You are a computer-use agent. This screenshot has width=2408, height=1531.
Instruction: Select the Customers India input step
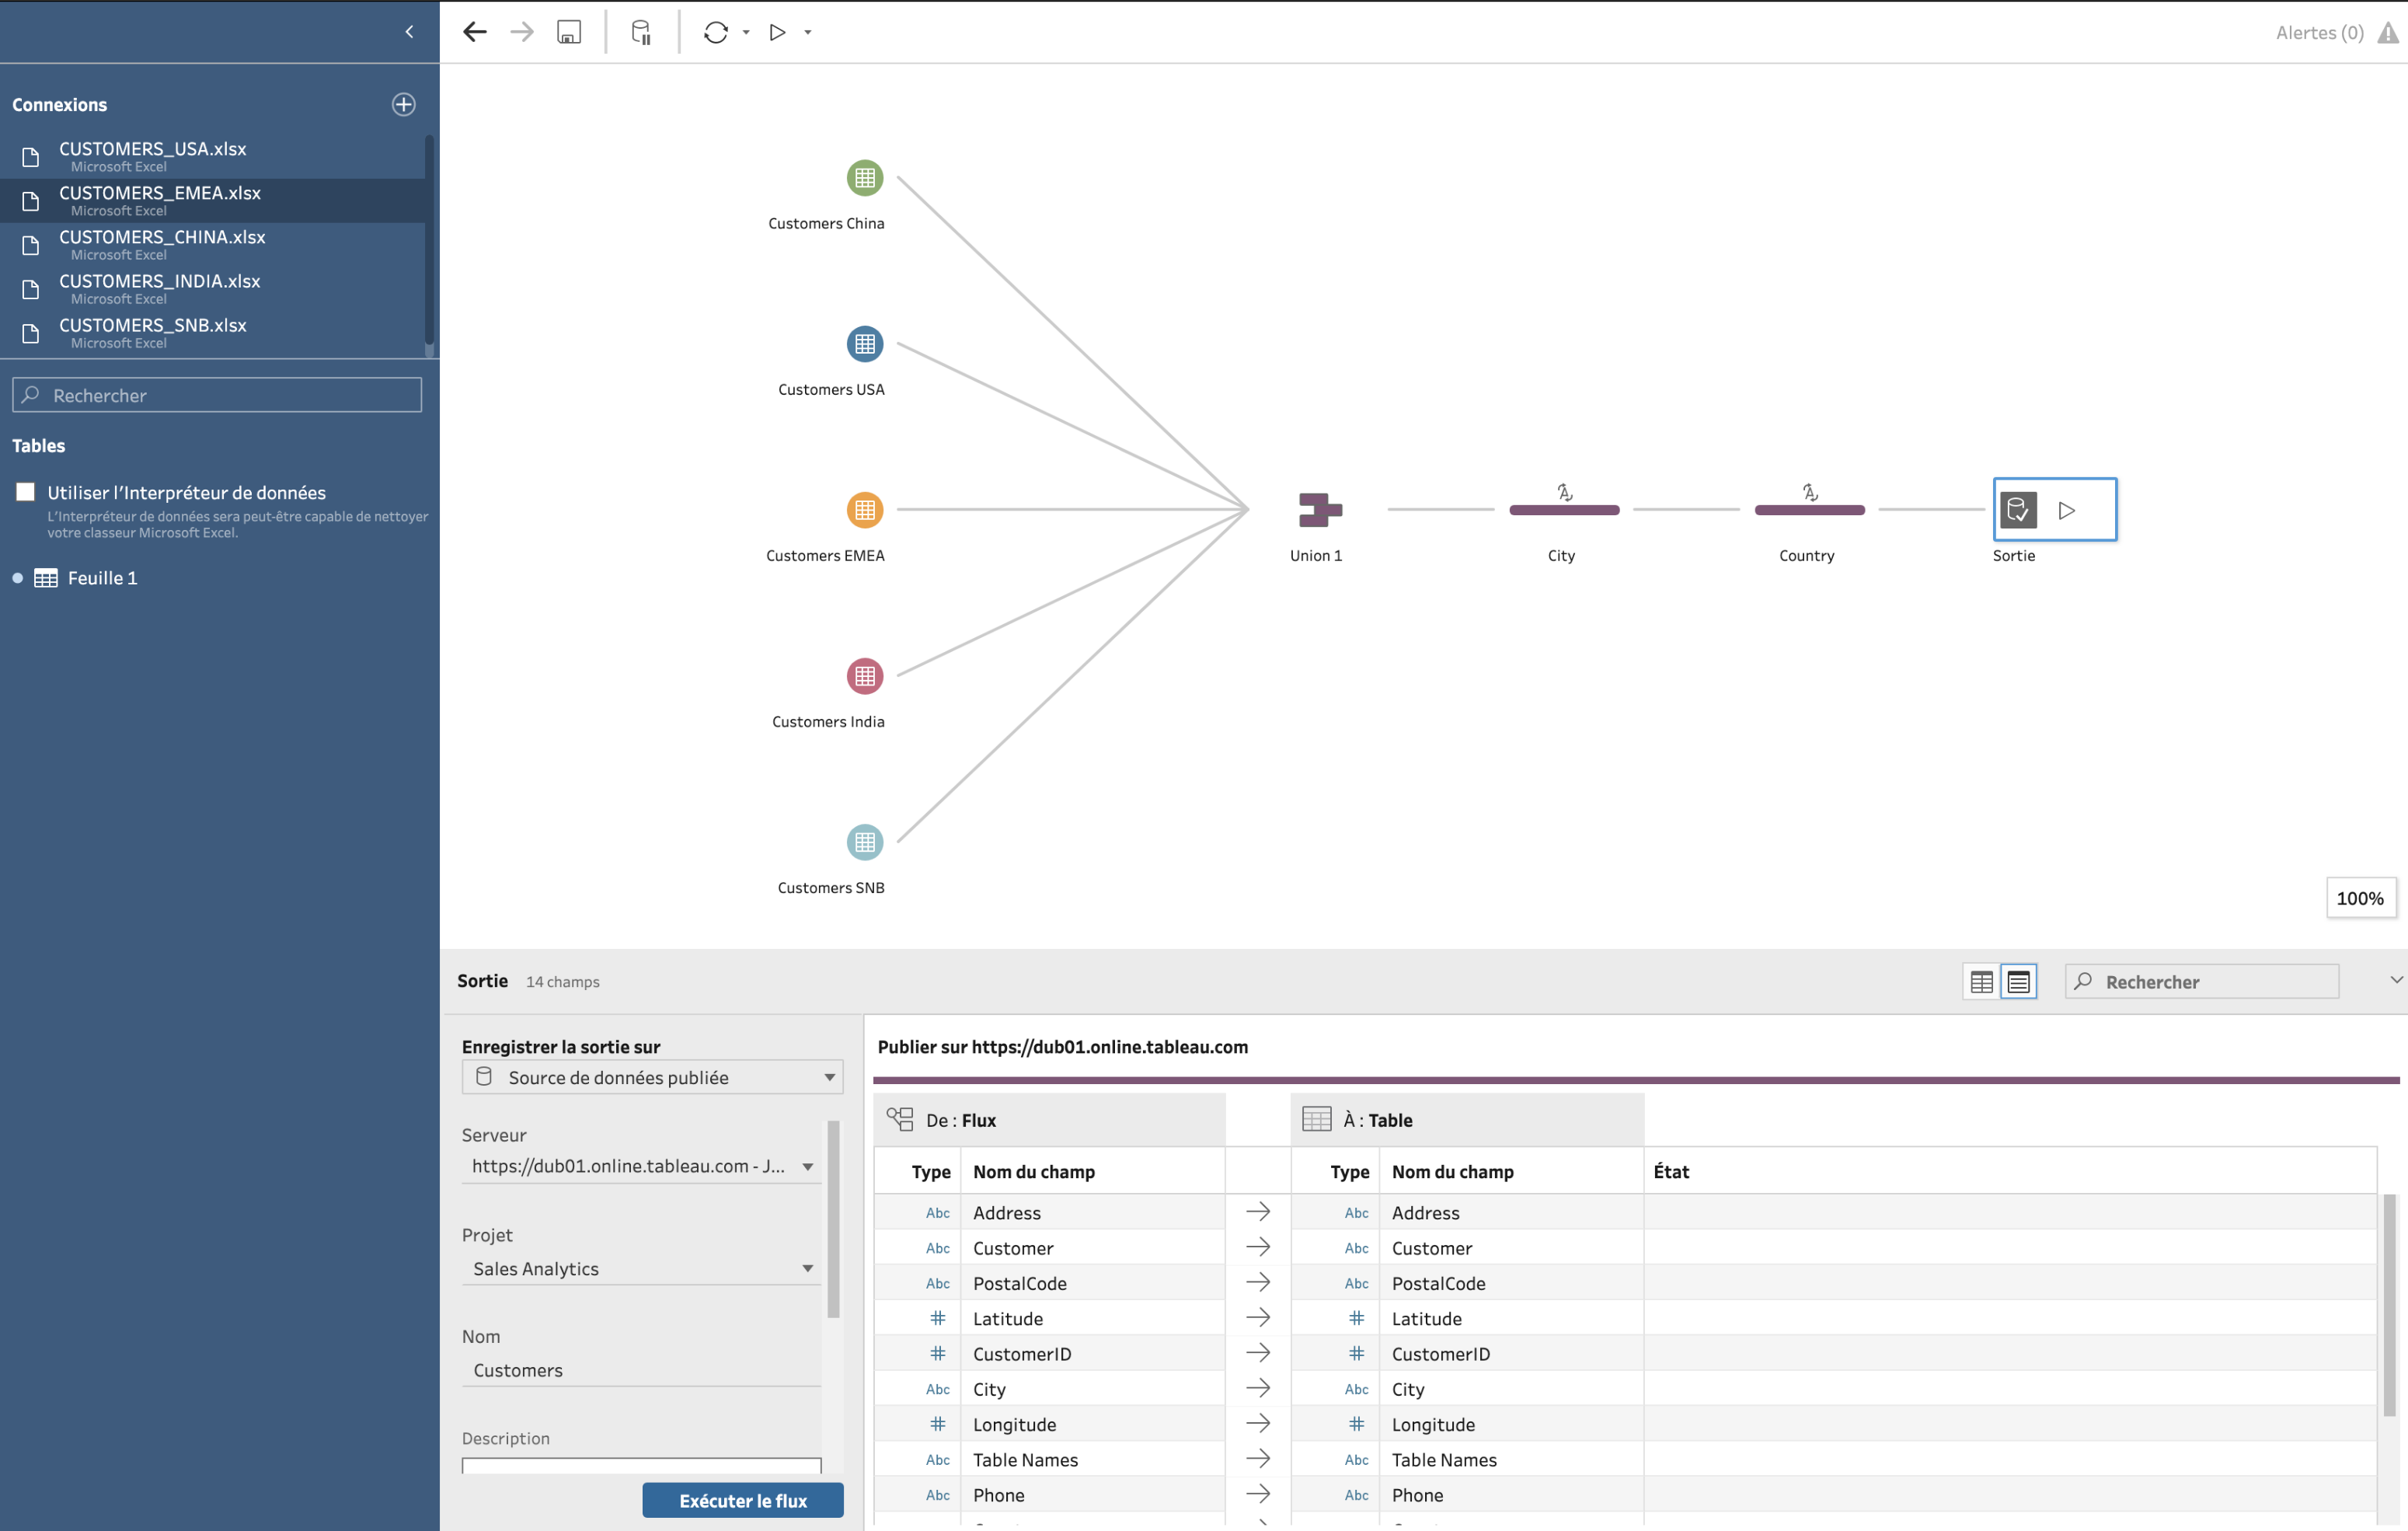click(x=865, y=676)
